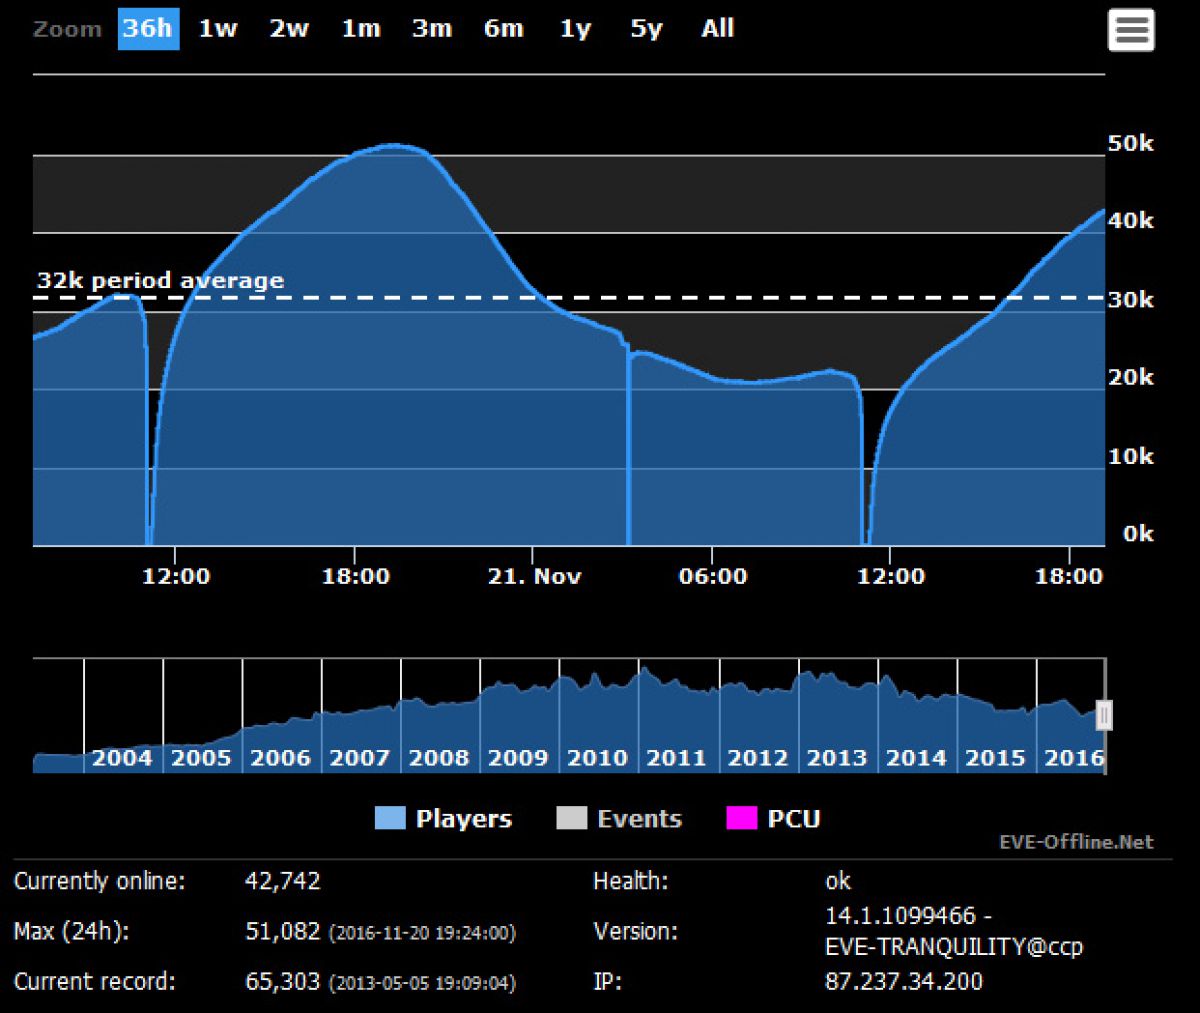Set chart zoom to 1y
This screenshot has height=1013, width=1200.
pyautogui.click(x=575, y=29)
